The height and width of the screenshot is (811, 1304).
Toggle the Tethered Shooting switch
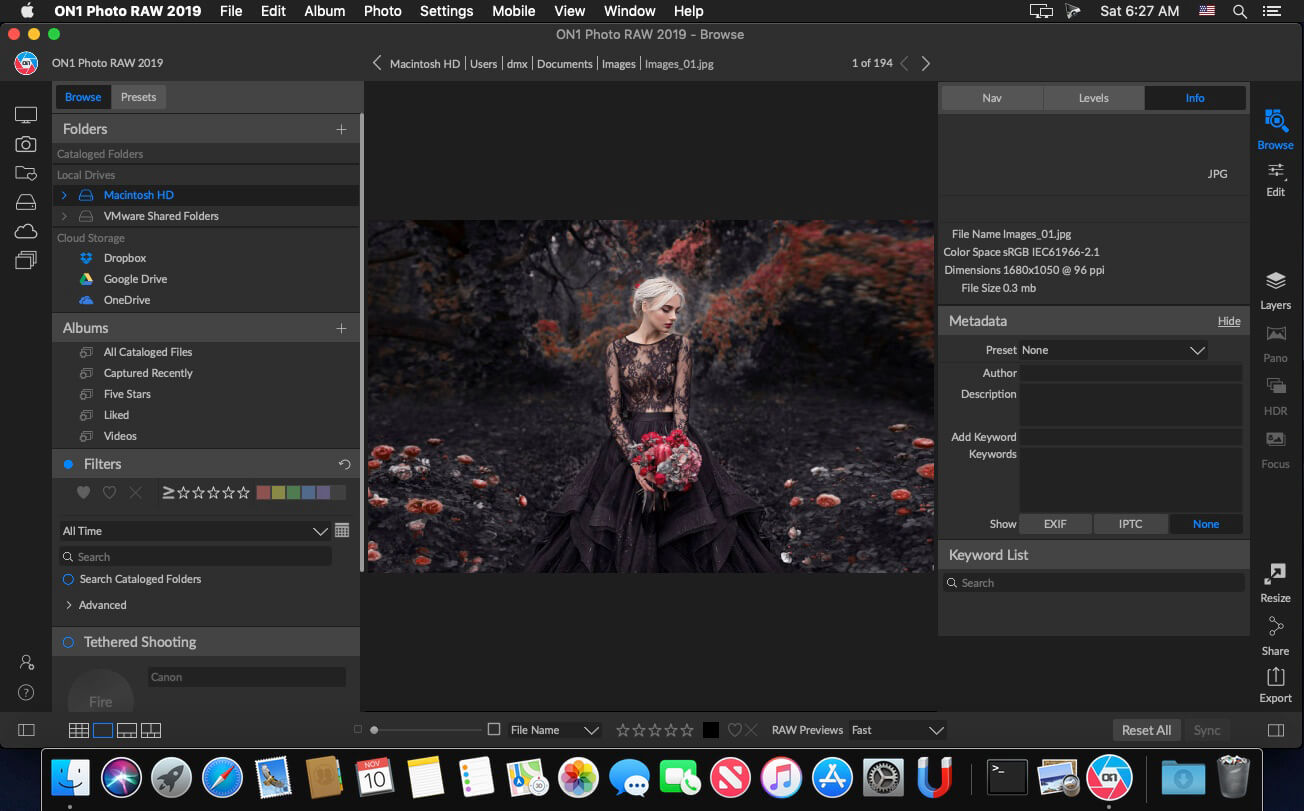click(x=68, y=642)
